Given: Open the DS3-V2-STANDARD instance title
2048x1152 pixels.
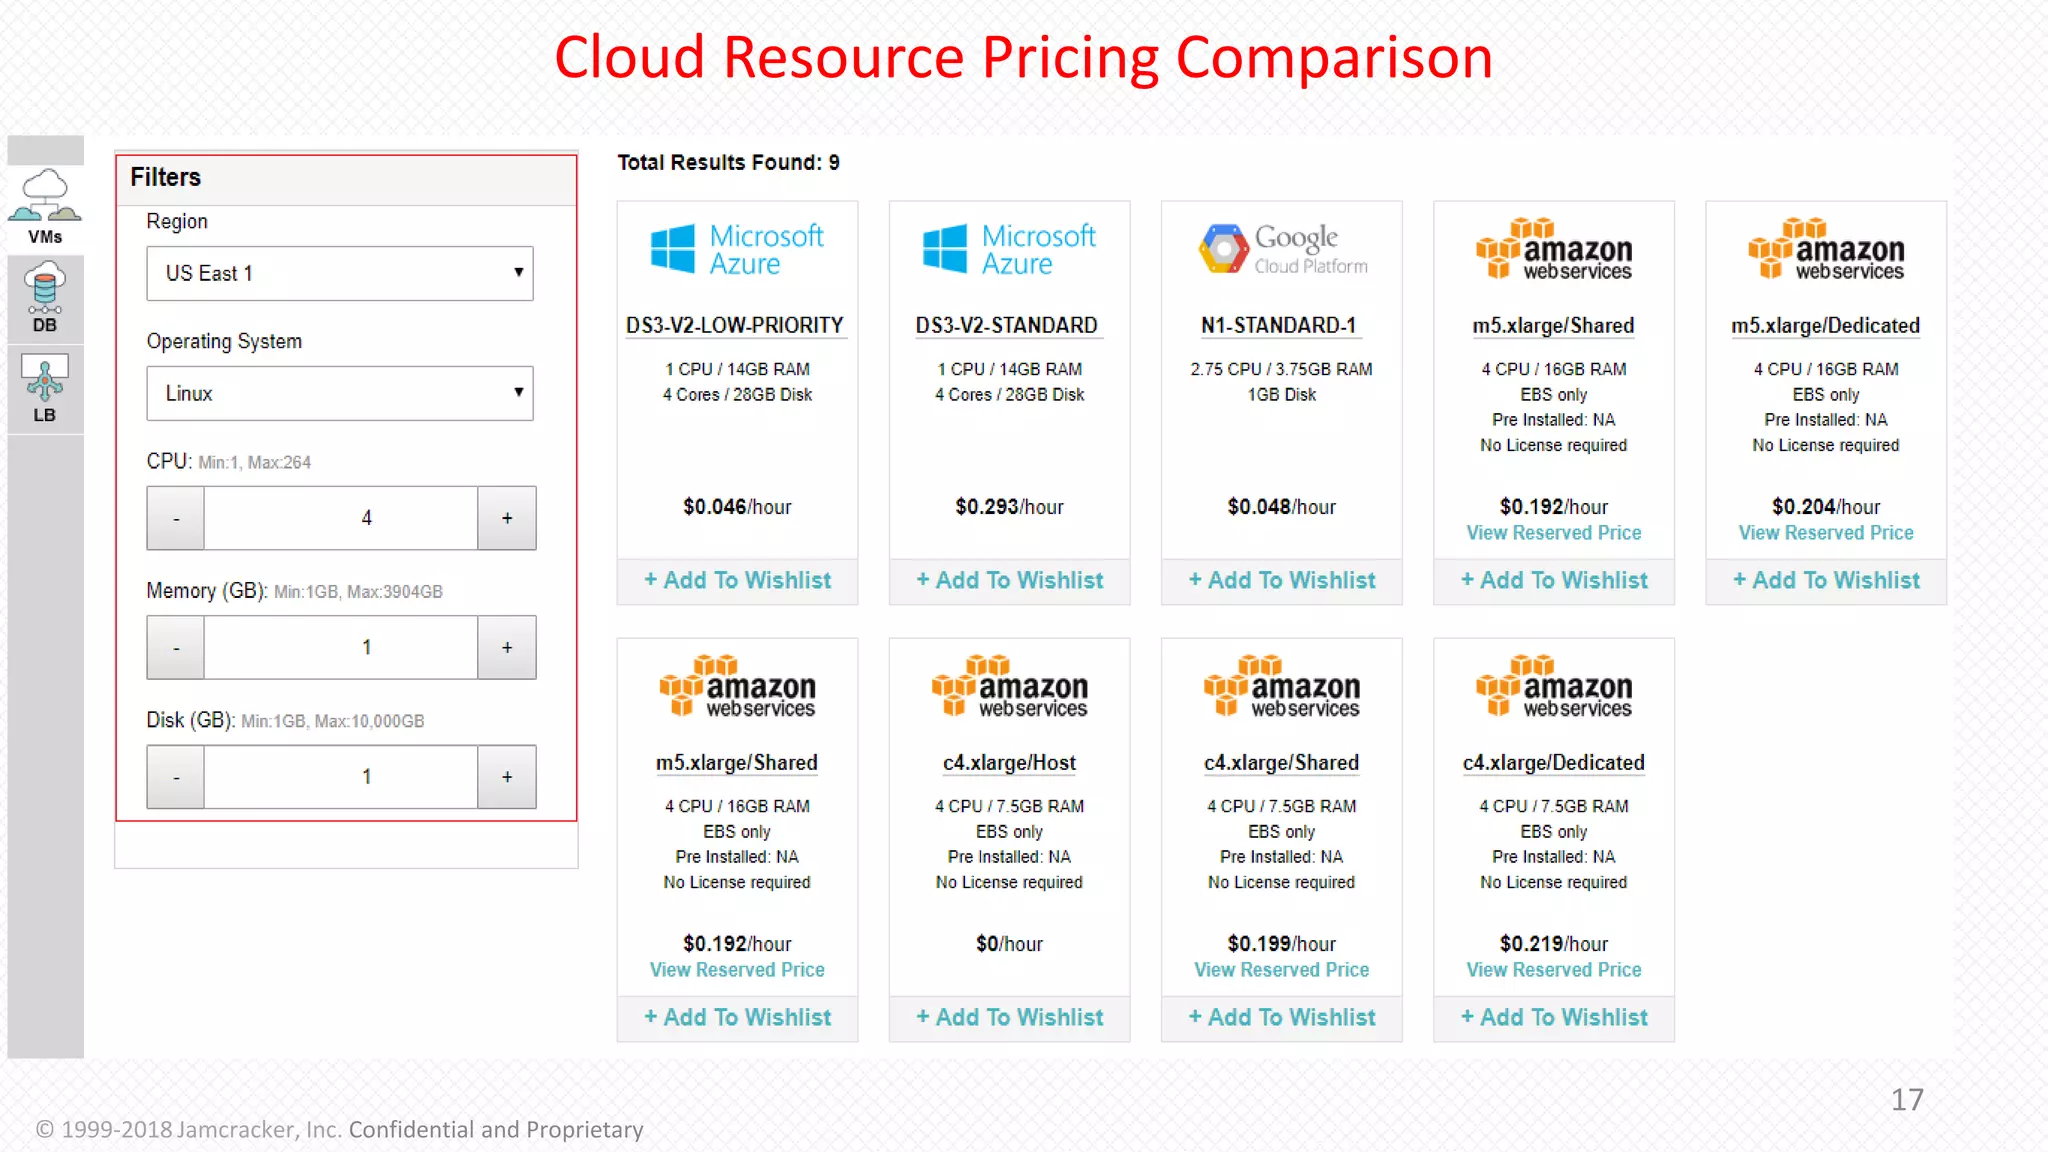Looking at the screenshot, I should pos(1008,326).
